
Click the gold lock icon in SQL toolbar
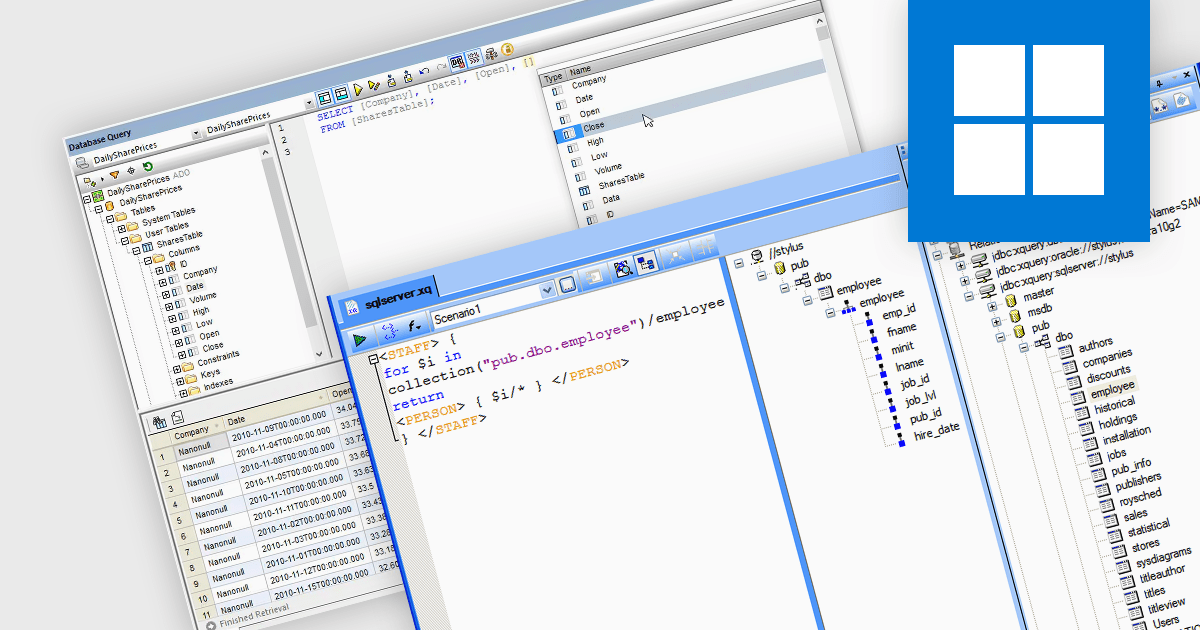point(507,48)
